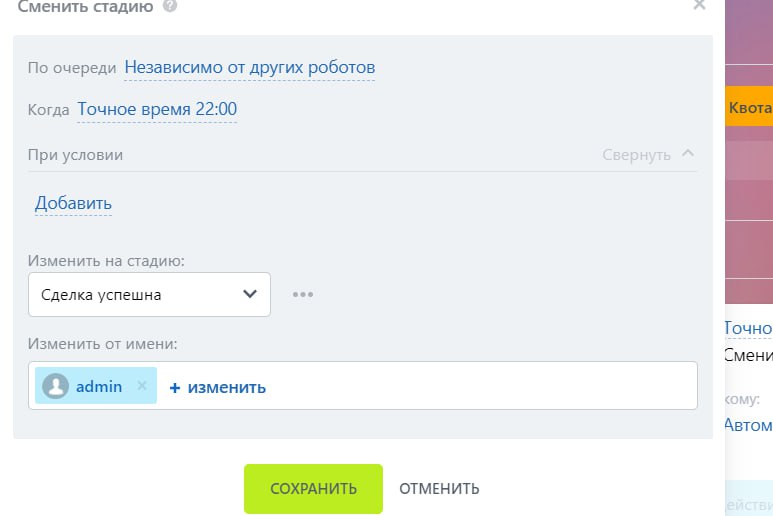
Task: Click empty area of Изменить от имени field
Action: (x=480, y=386)
